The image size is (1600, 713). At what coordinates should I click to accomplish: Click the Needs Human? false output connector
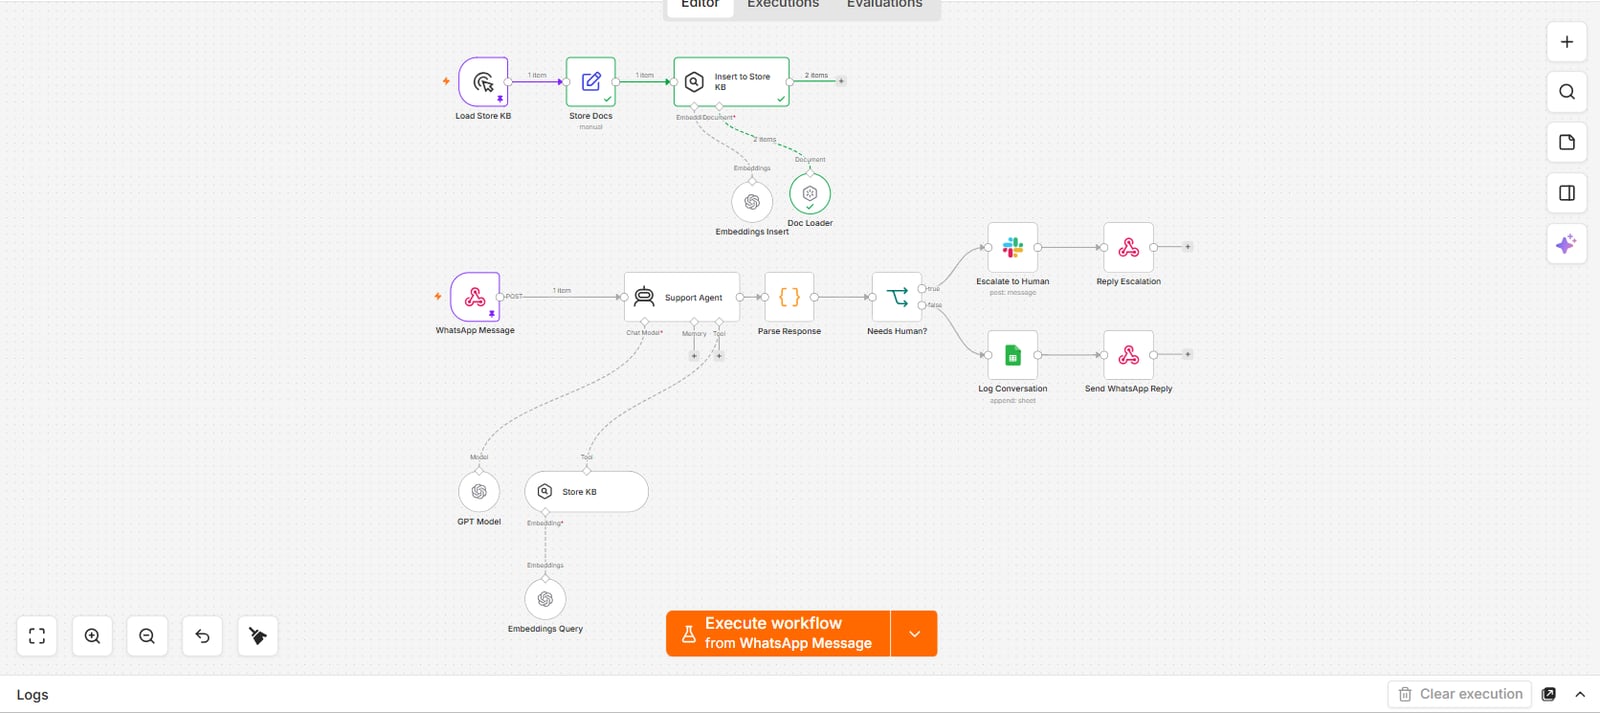coord(922,305)
